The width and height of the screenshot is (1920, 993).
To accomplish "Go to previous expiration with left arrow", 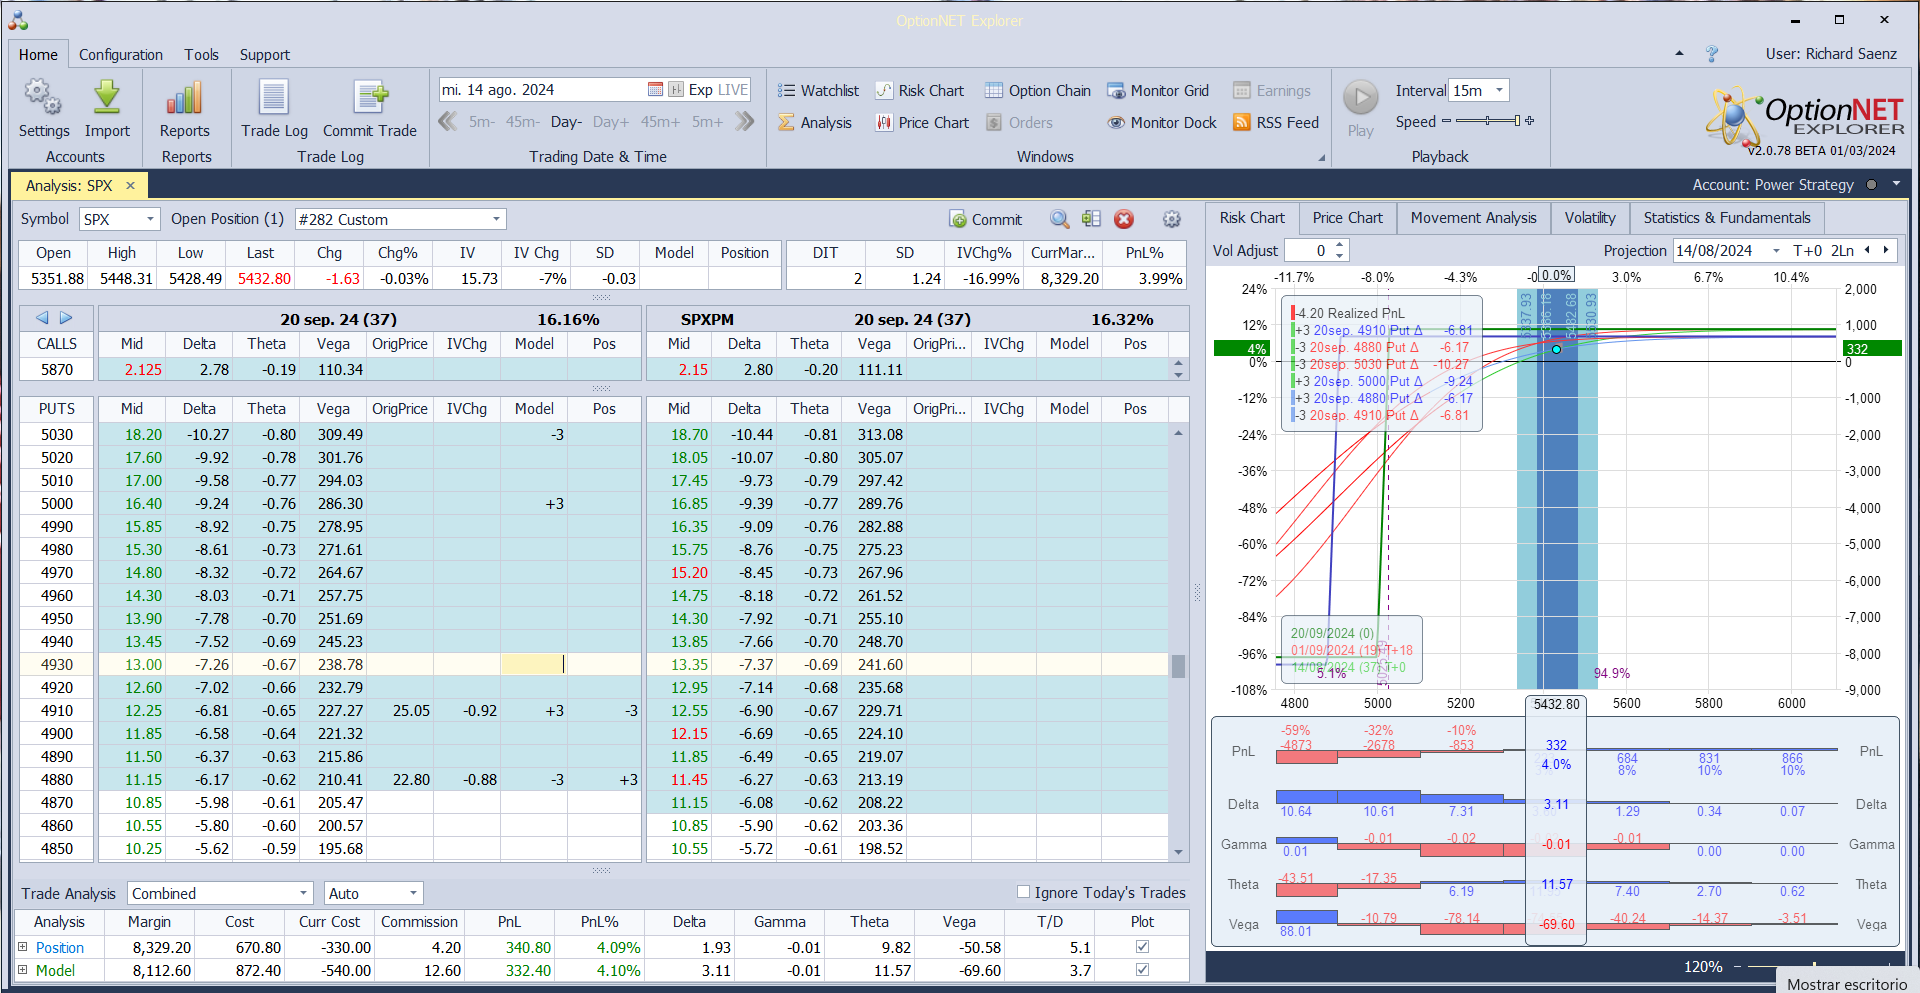I will [x=42, y=317].
